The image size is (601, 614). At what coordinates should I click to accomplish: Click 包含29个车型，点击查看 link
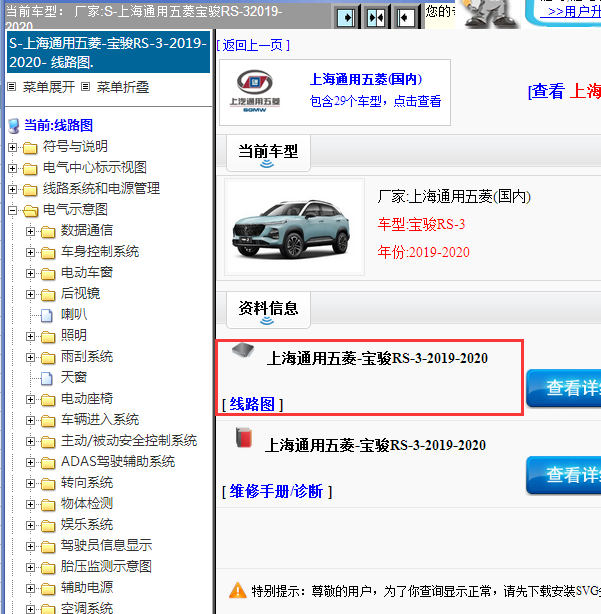[x=375, y=101]
